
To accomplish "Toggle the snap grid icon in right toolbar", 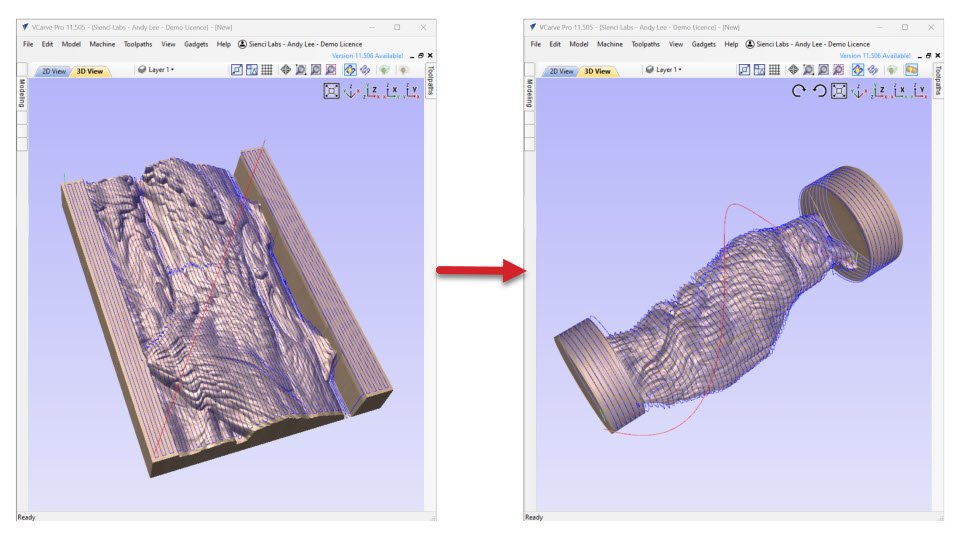I will click(775, 70).
